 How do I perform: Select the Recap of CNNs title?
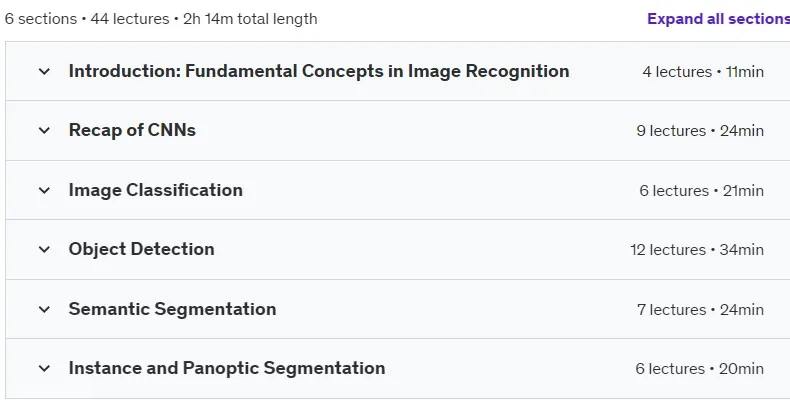tap(132, 130)
